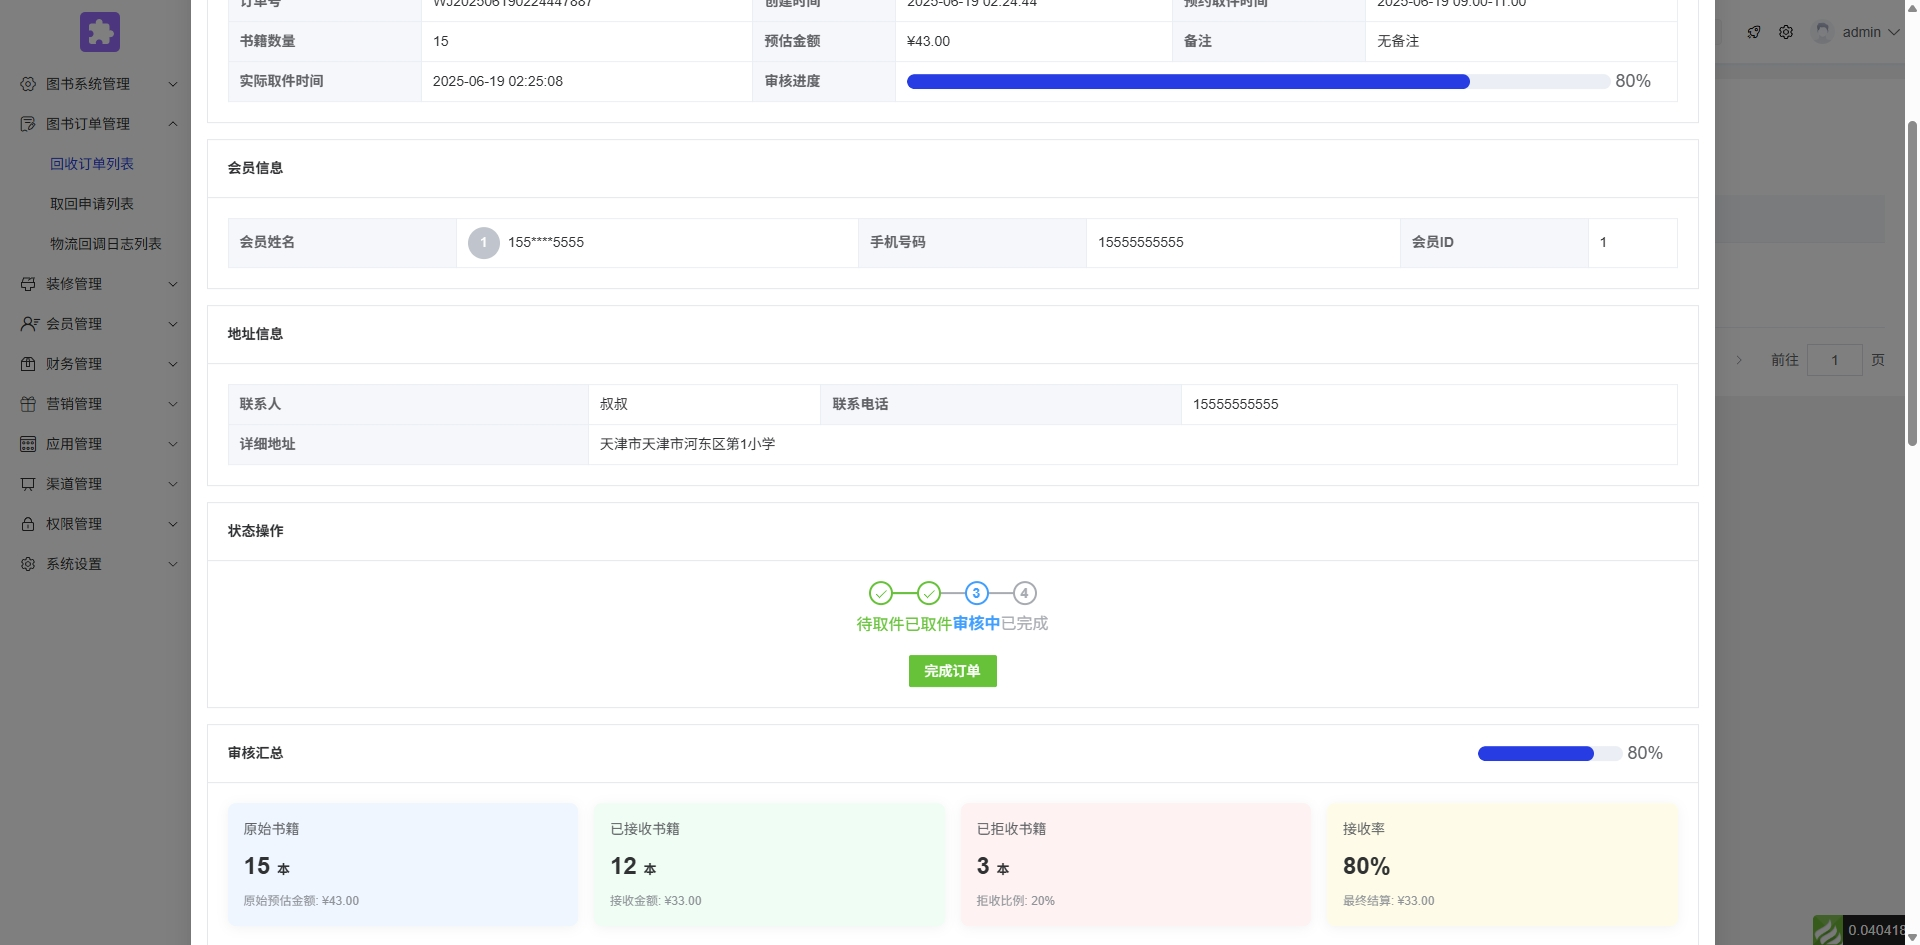1920x945 pixels.
Task: Open the admin user dropdown
Action: 1870,32
